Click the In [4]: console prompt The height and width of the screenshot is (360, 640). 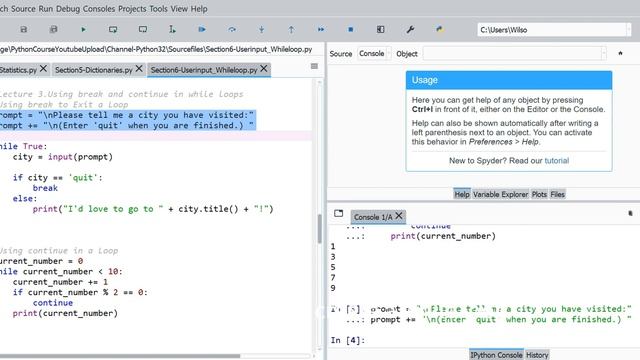point(348,340)
